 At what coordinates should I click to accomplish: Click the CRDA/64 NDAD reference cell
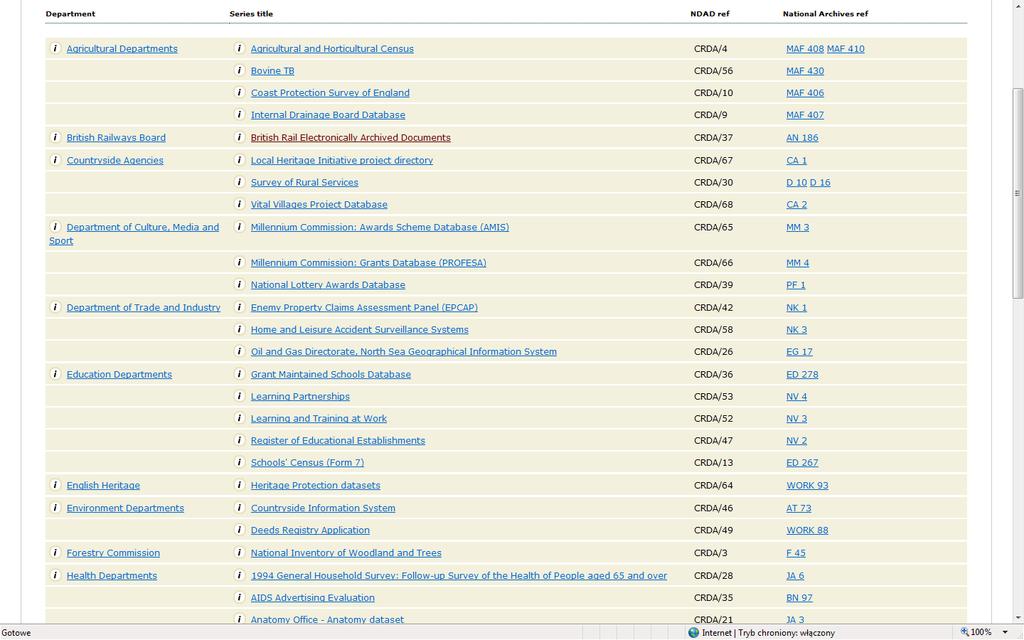(713, 485)
